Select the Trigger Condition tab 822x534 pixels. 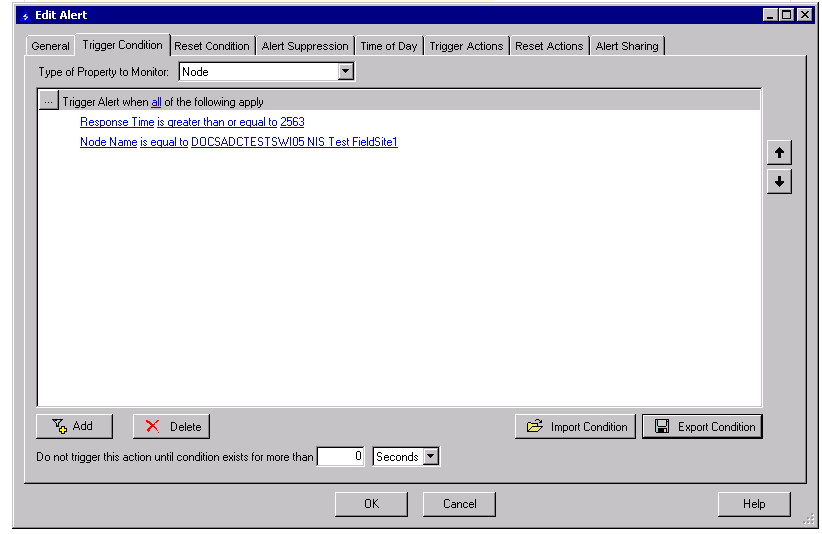(x=123, y=45)
